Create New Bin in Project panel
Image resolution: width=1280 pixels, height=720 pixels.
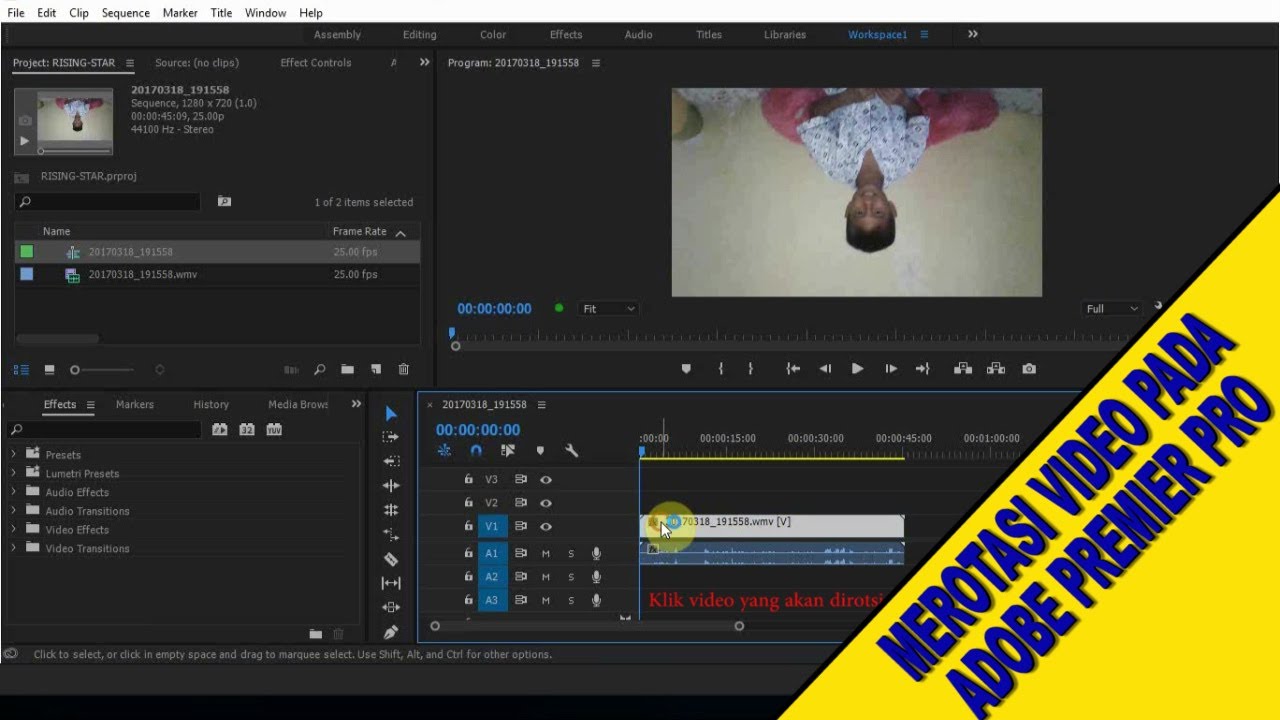[x=347, y=370]
